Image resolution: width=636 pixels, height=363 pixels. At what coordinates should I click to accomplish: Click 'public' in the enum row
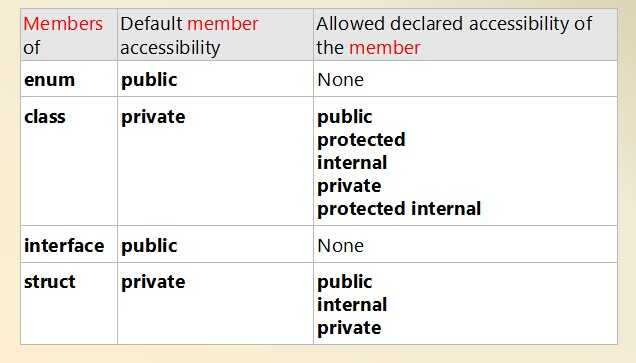coord(149,80)
